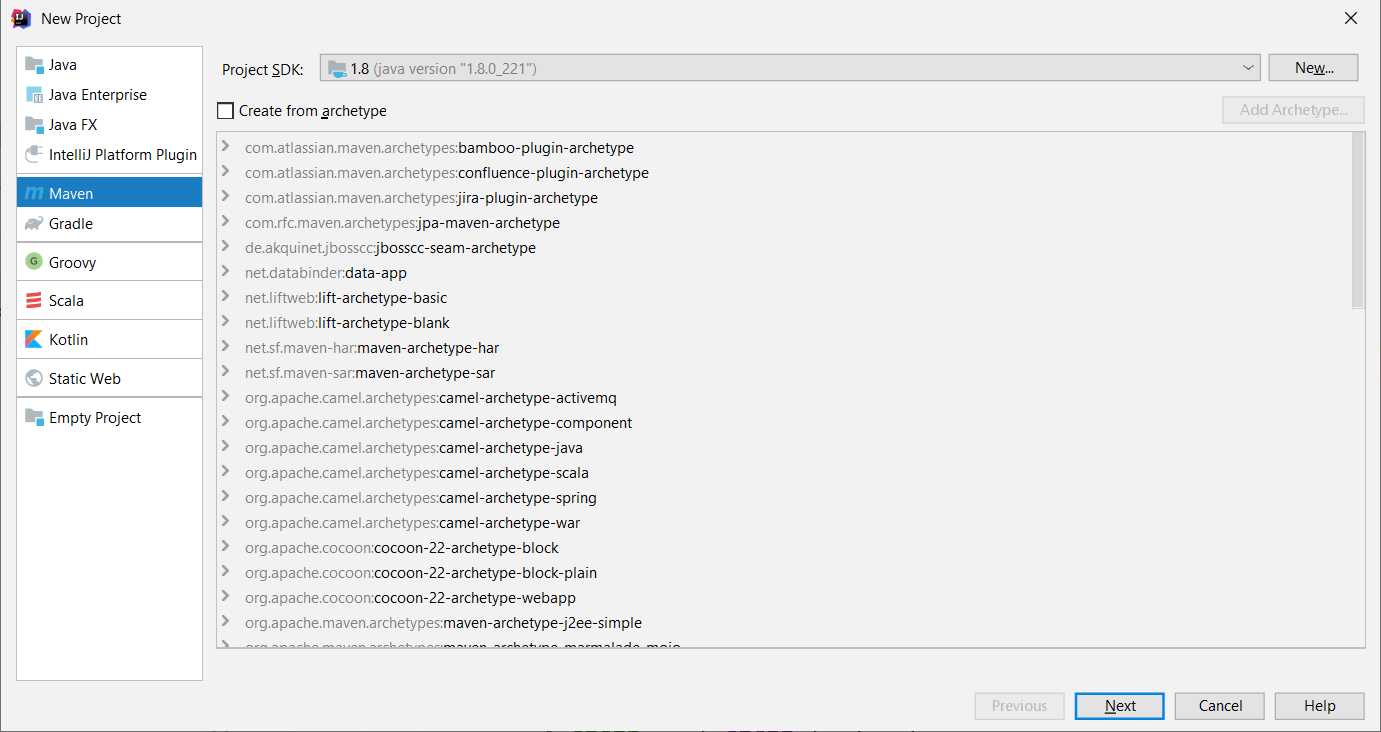Expand confluence-plugin-archetype node

(226, 172)
